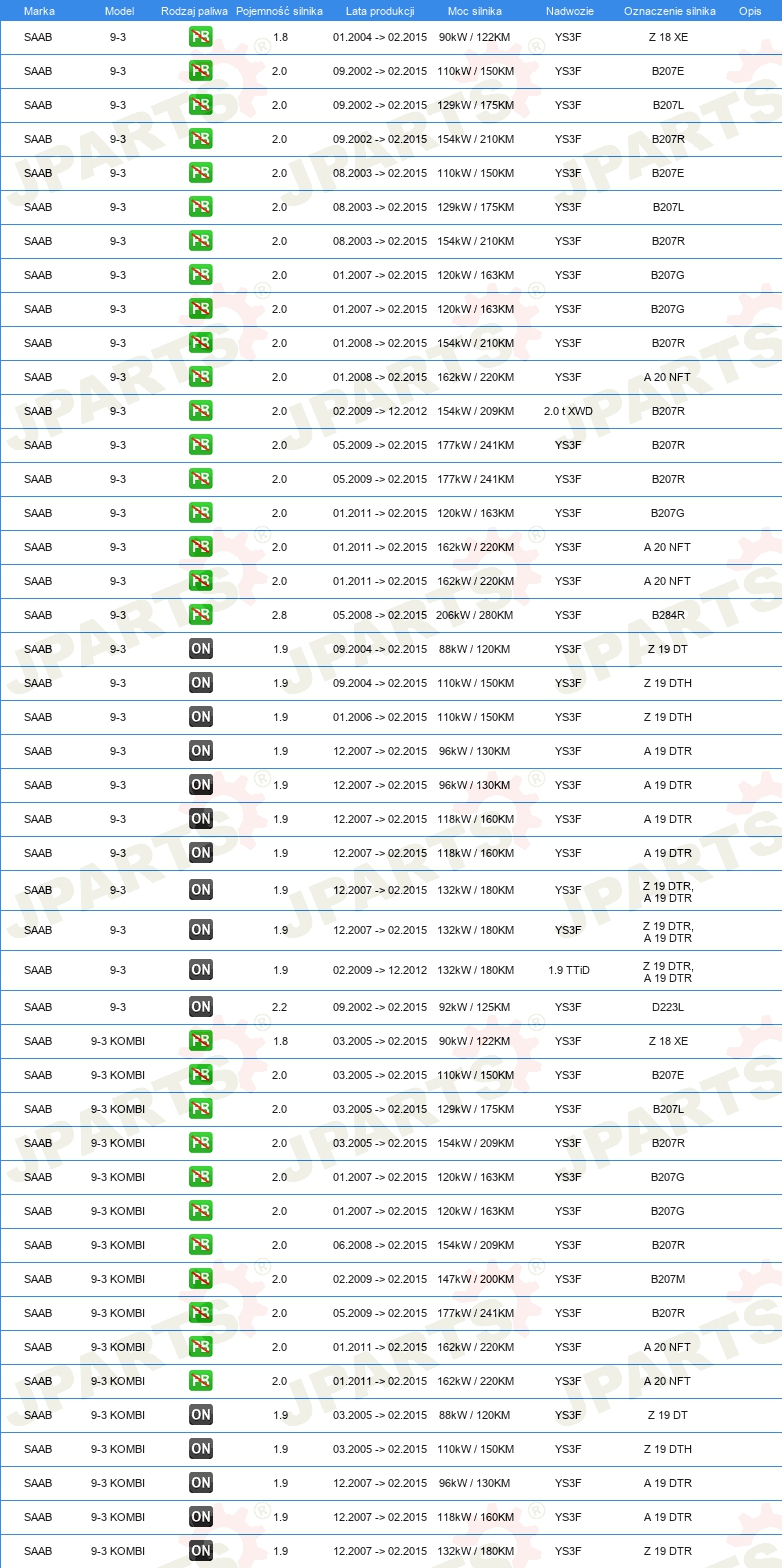This screenshot has width=782, height=1568.
Task: Click the diesel icon in the 1.9 TTiD row
Action: (x=200, y=971)
